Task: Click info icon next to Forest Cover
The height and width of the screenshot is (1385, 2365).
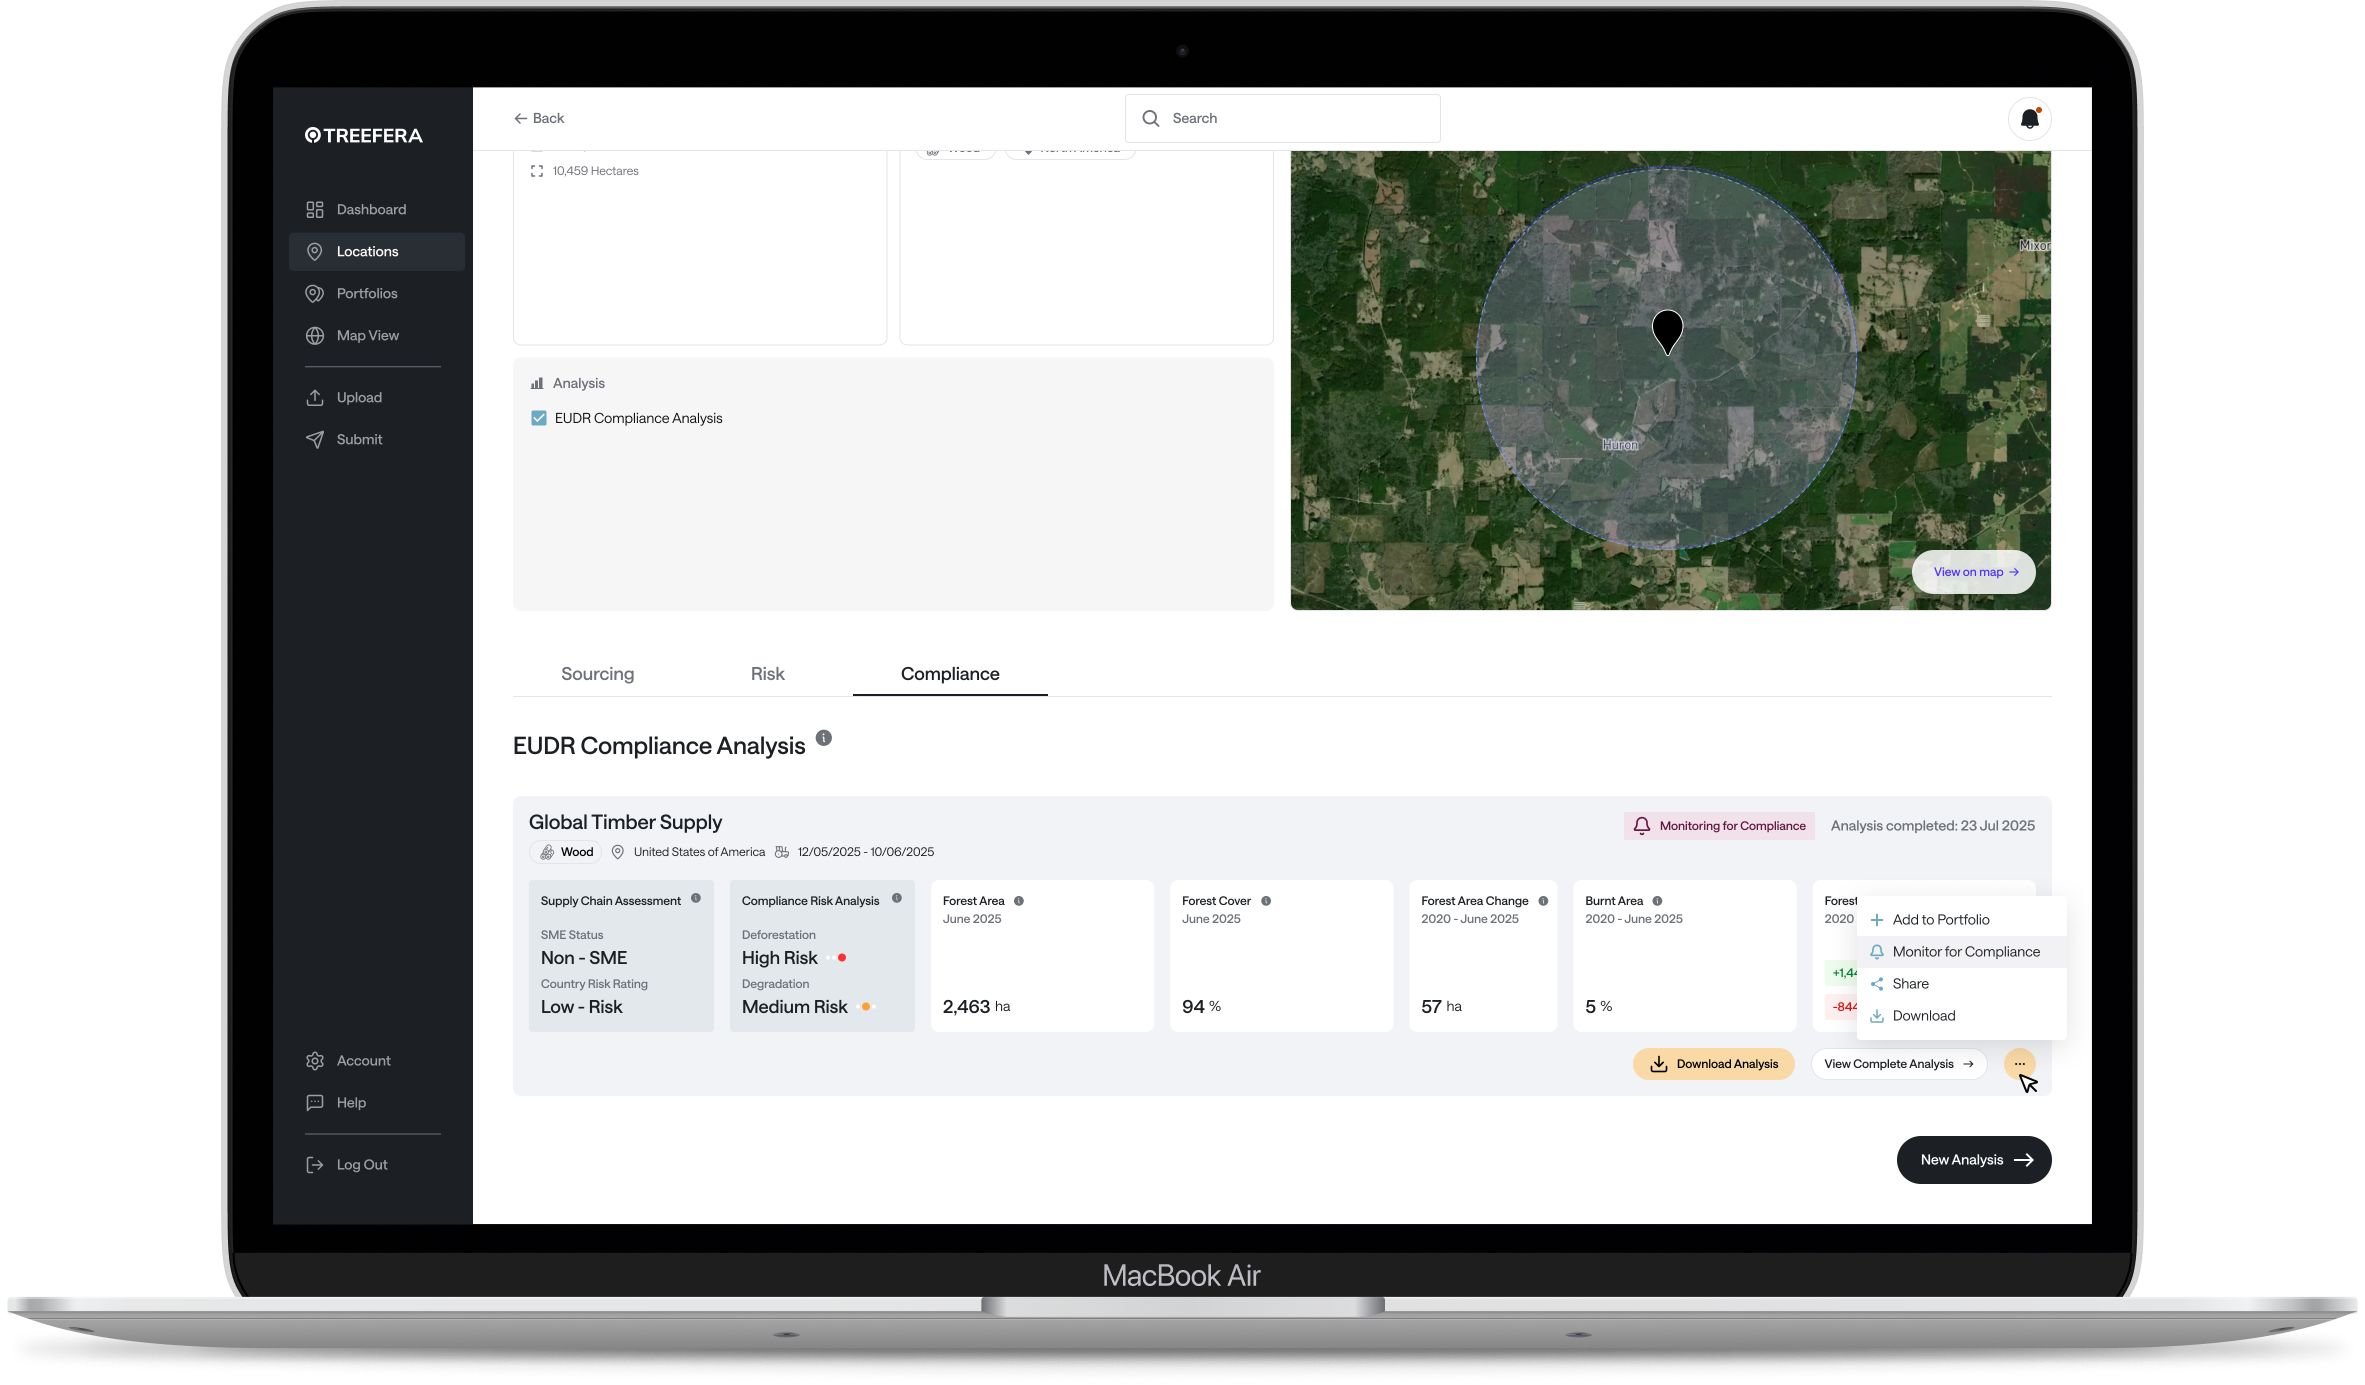Action: [x=1266, y=901]
